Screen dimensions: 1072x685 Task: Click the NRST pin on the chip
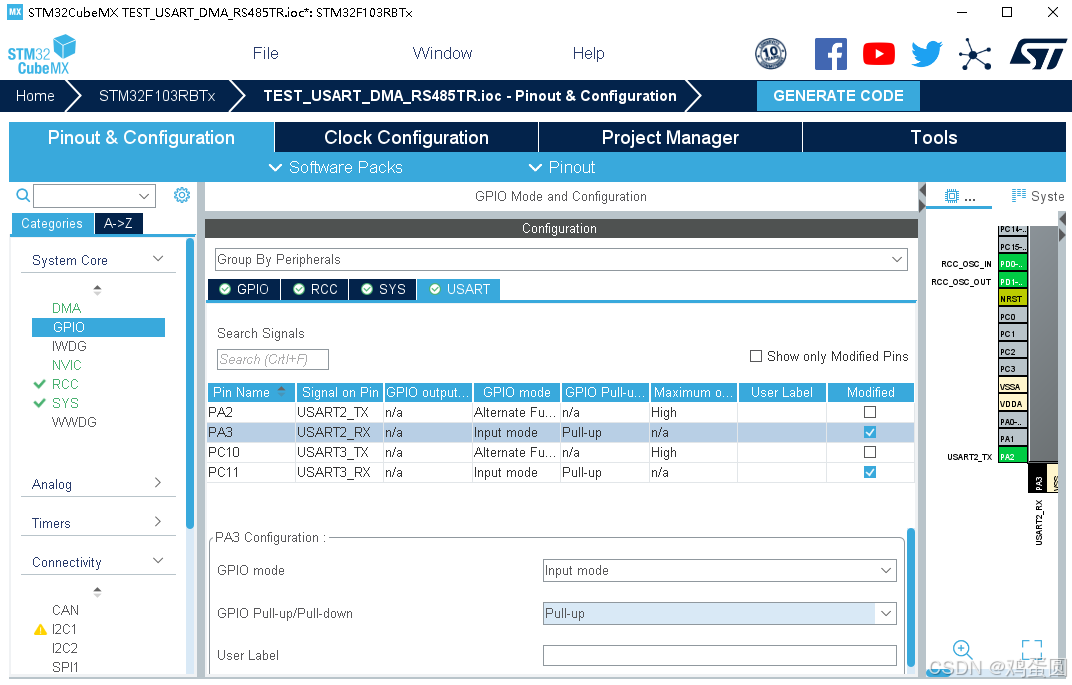1013,299
